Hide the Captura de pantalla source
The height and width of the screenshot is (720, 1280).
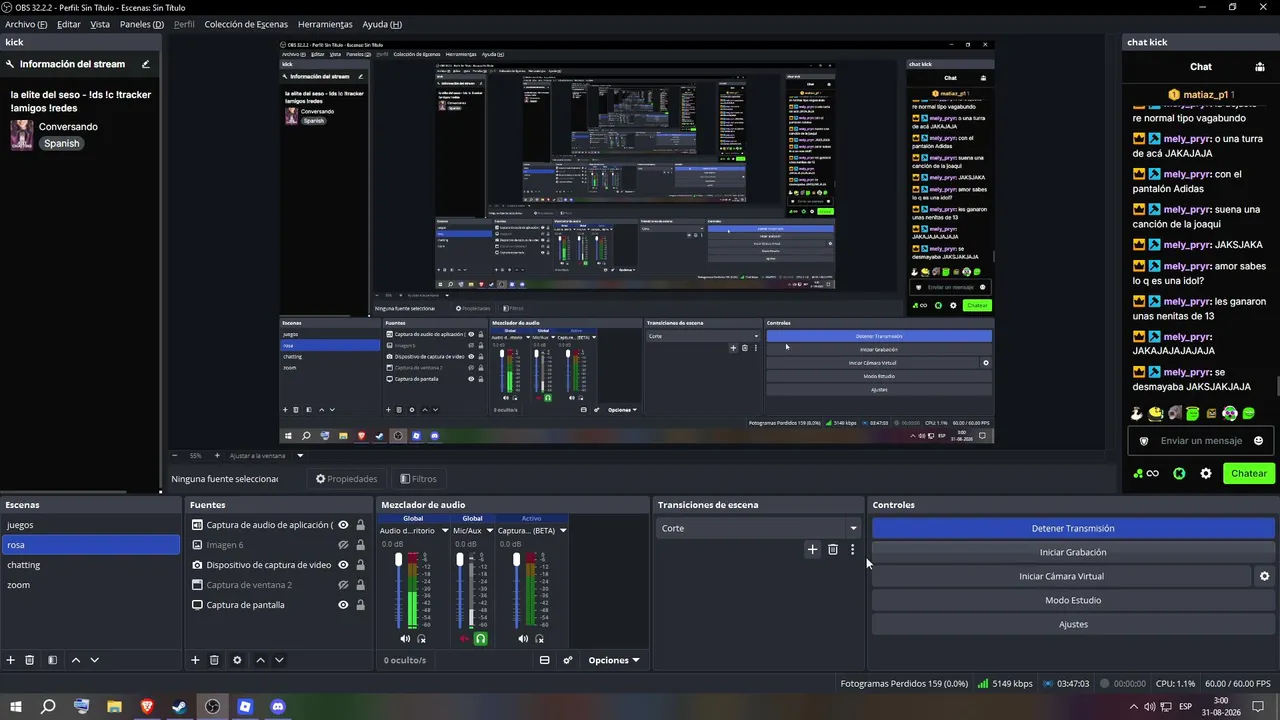pyautogui.click(x=343, y=605)
